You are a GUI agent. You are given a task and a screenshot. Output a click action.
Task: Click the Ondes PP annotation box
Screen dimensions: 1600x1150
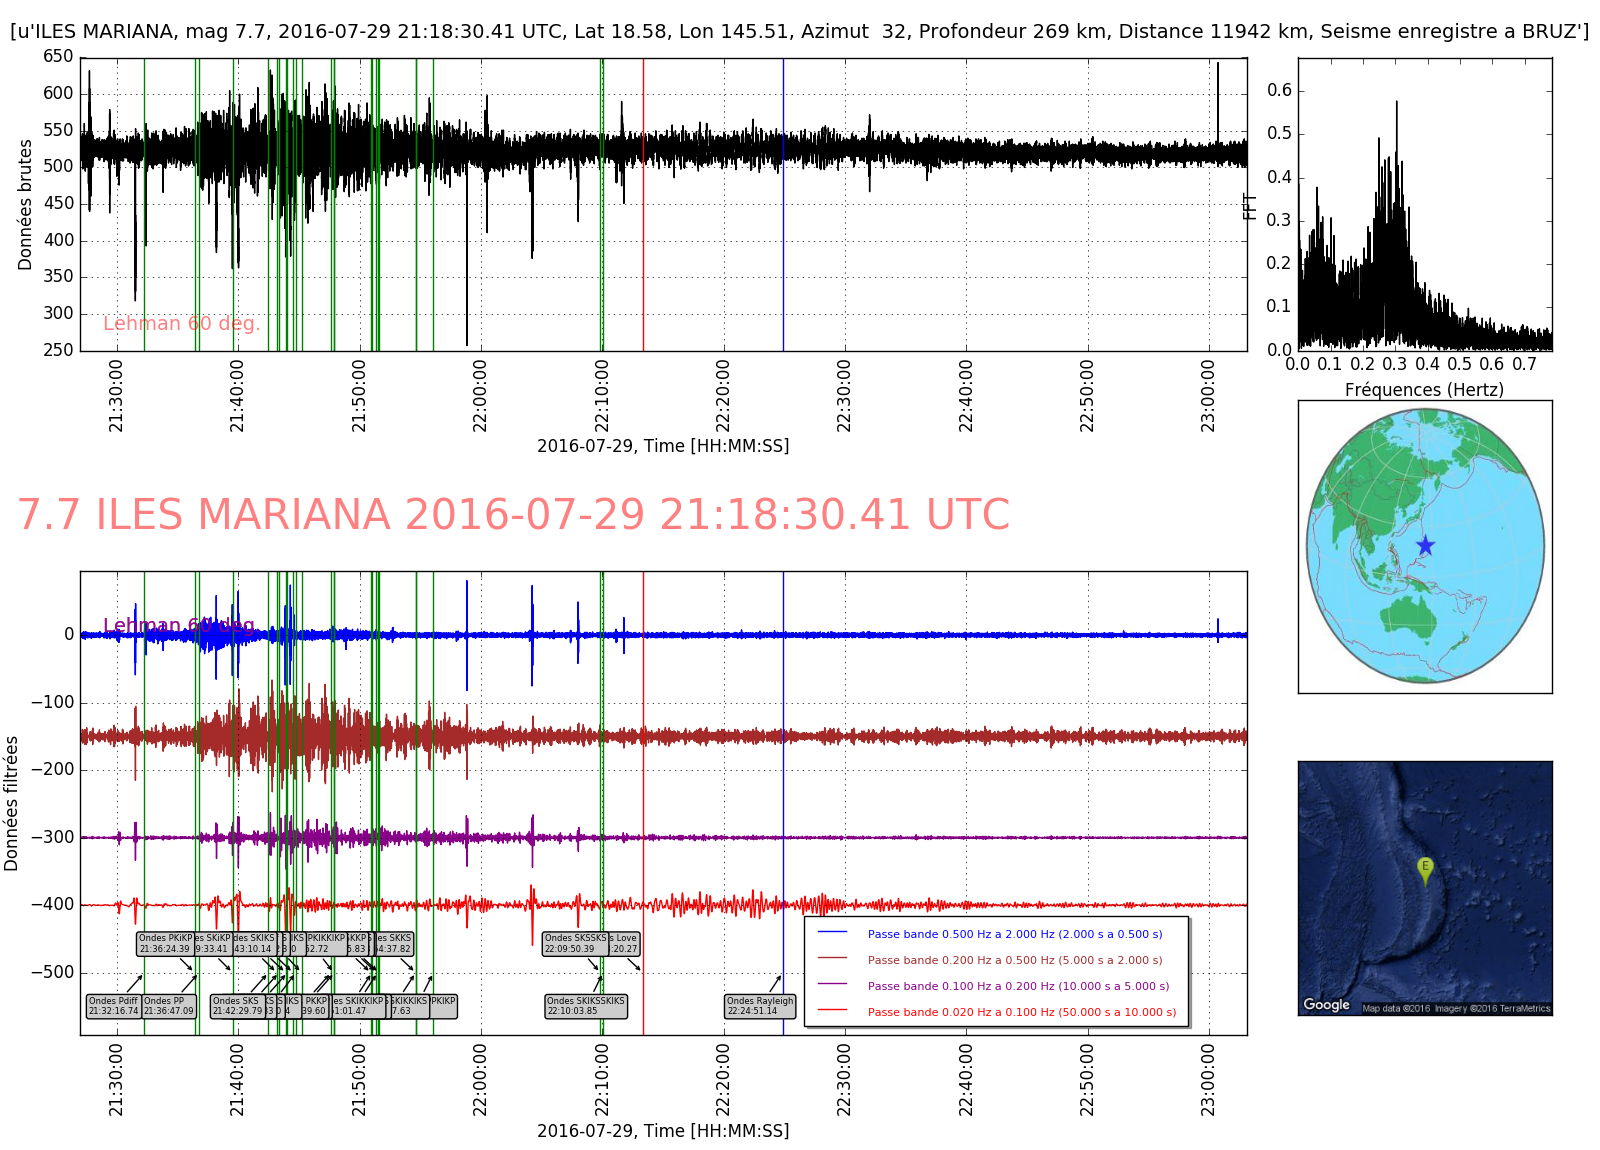[x=169, y=1006]
